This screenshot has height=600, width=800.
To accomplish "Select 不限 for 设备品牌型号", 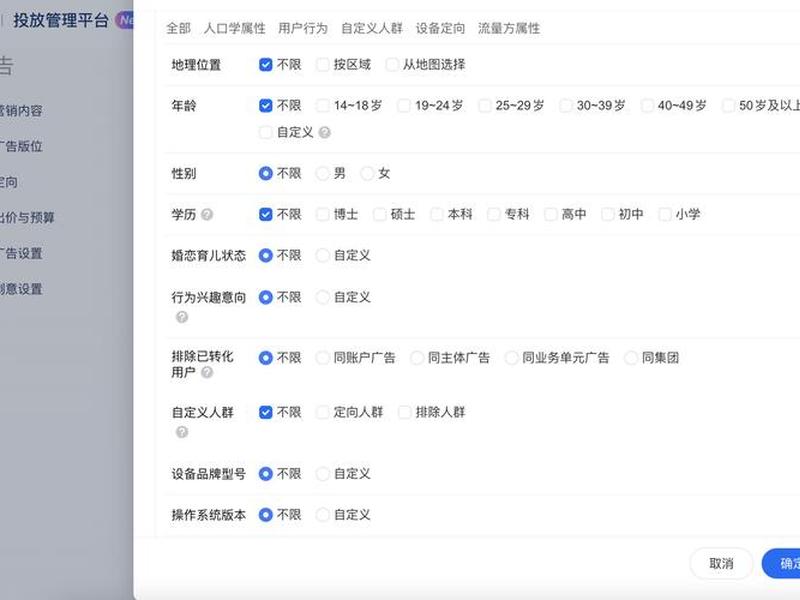I will click(265, 474).
